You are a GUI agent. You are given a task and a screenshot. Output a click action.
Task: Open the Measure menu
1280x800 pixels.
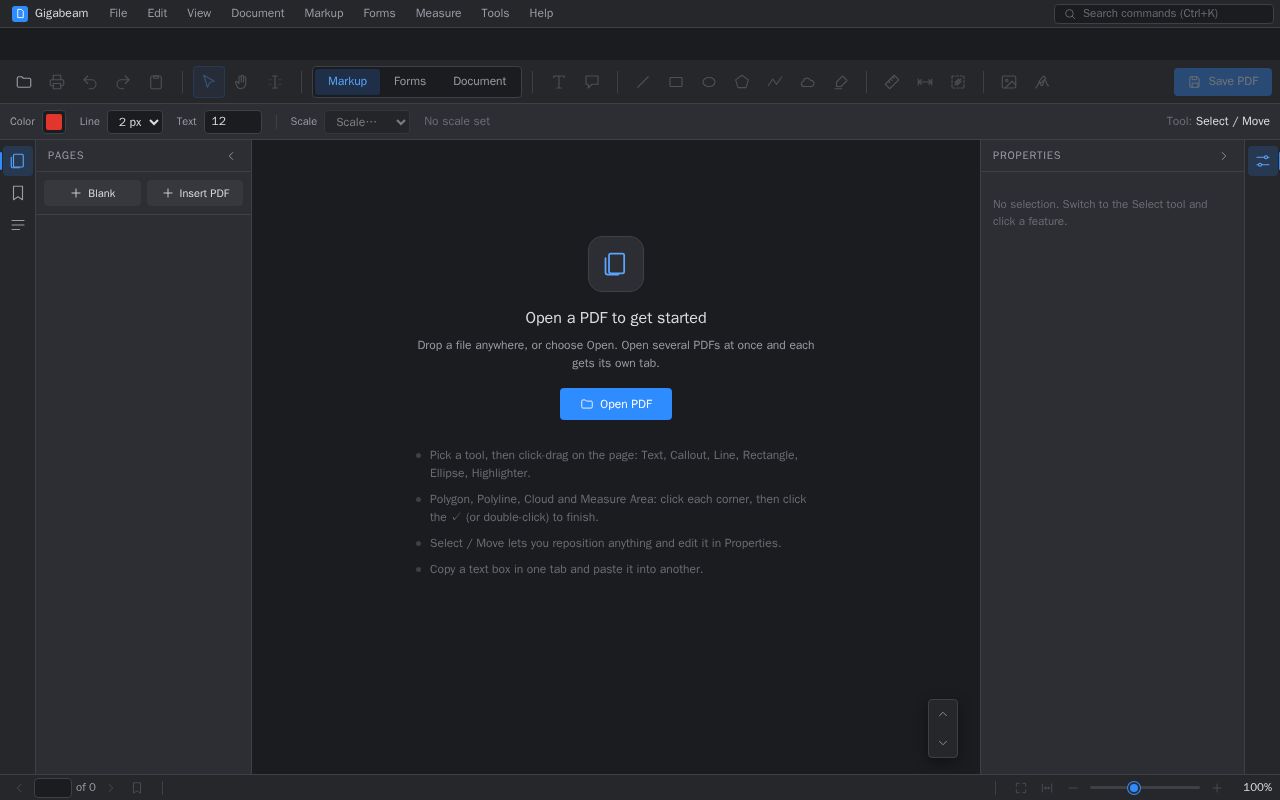pos(438,13)
